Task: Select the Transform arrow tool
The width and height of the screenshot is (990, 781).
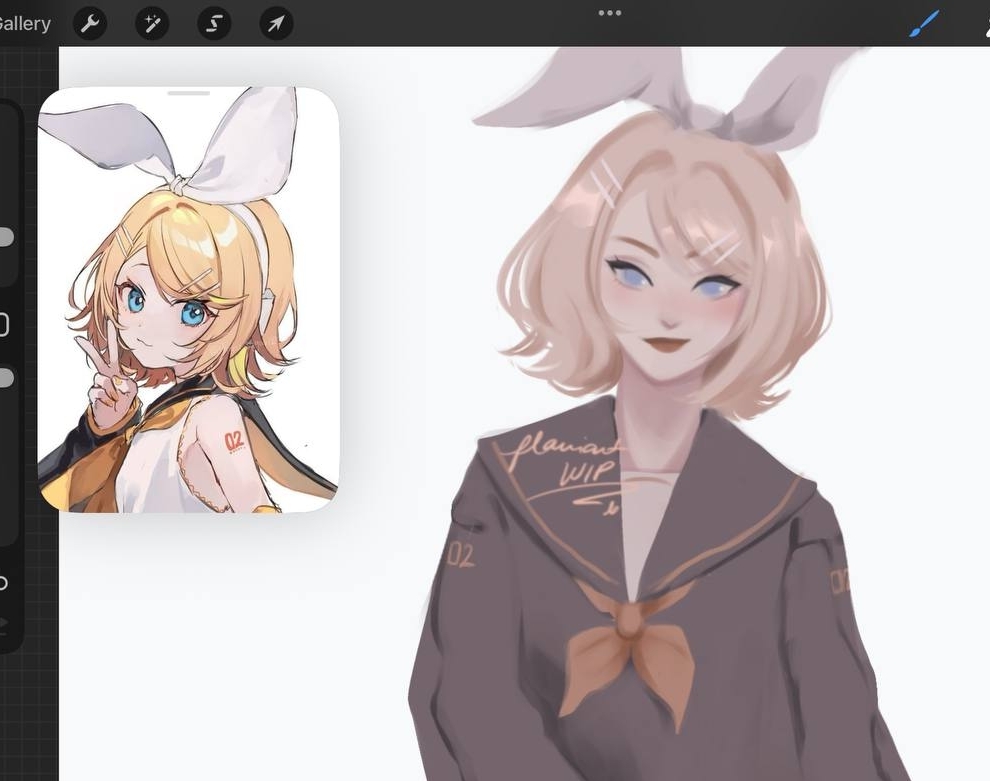Action: click(276, 24)
